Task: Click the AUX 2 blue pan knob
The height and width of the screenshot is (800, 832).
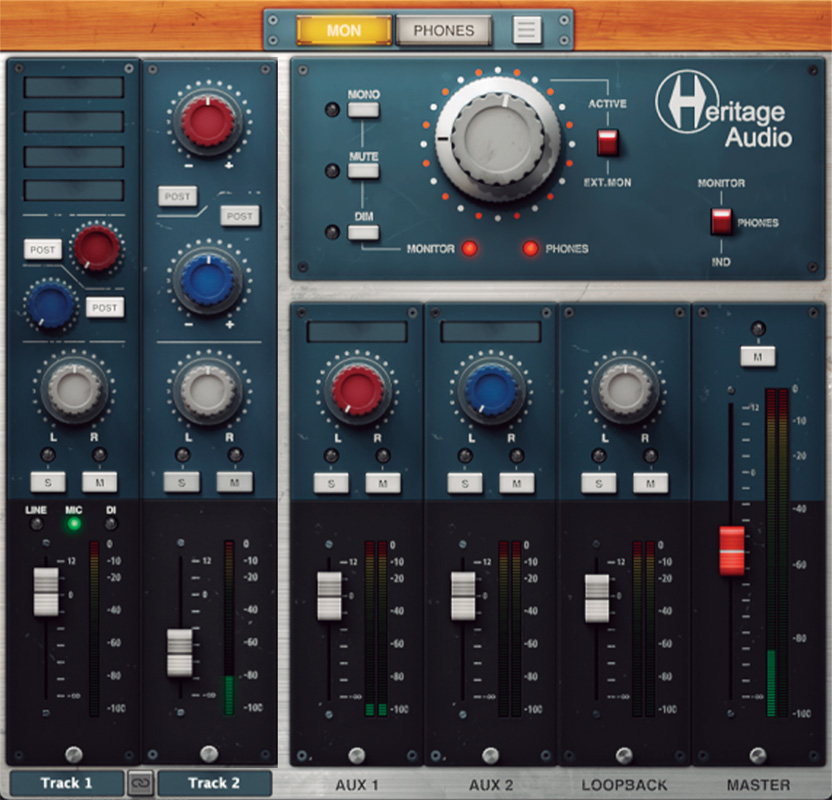Action: [491, 391]
